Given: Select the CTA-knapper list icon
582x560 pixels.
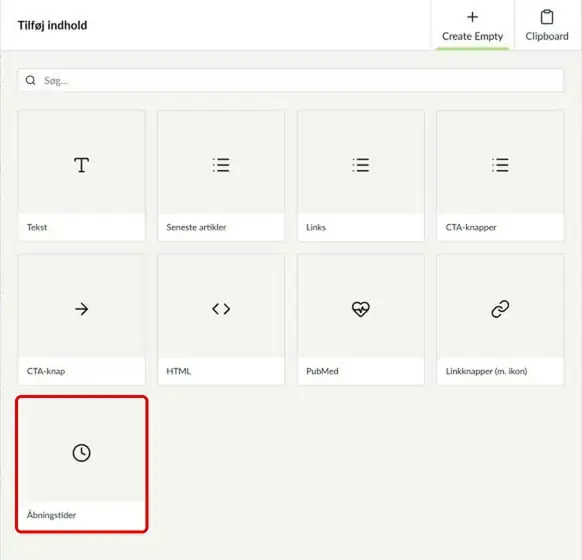Looking at the screenshot, I should [x=500, y=165].
